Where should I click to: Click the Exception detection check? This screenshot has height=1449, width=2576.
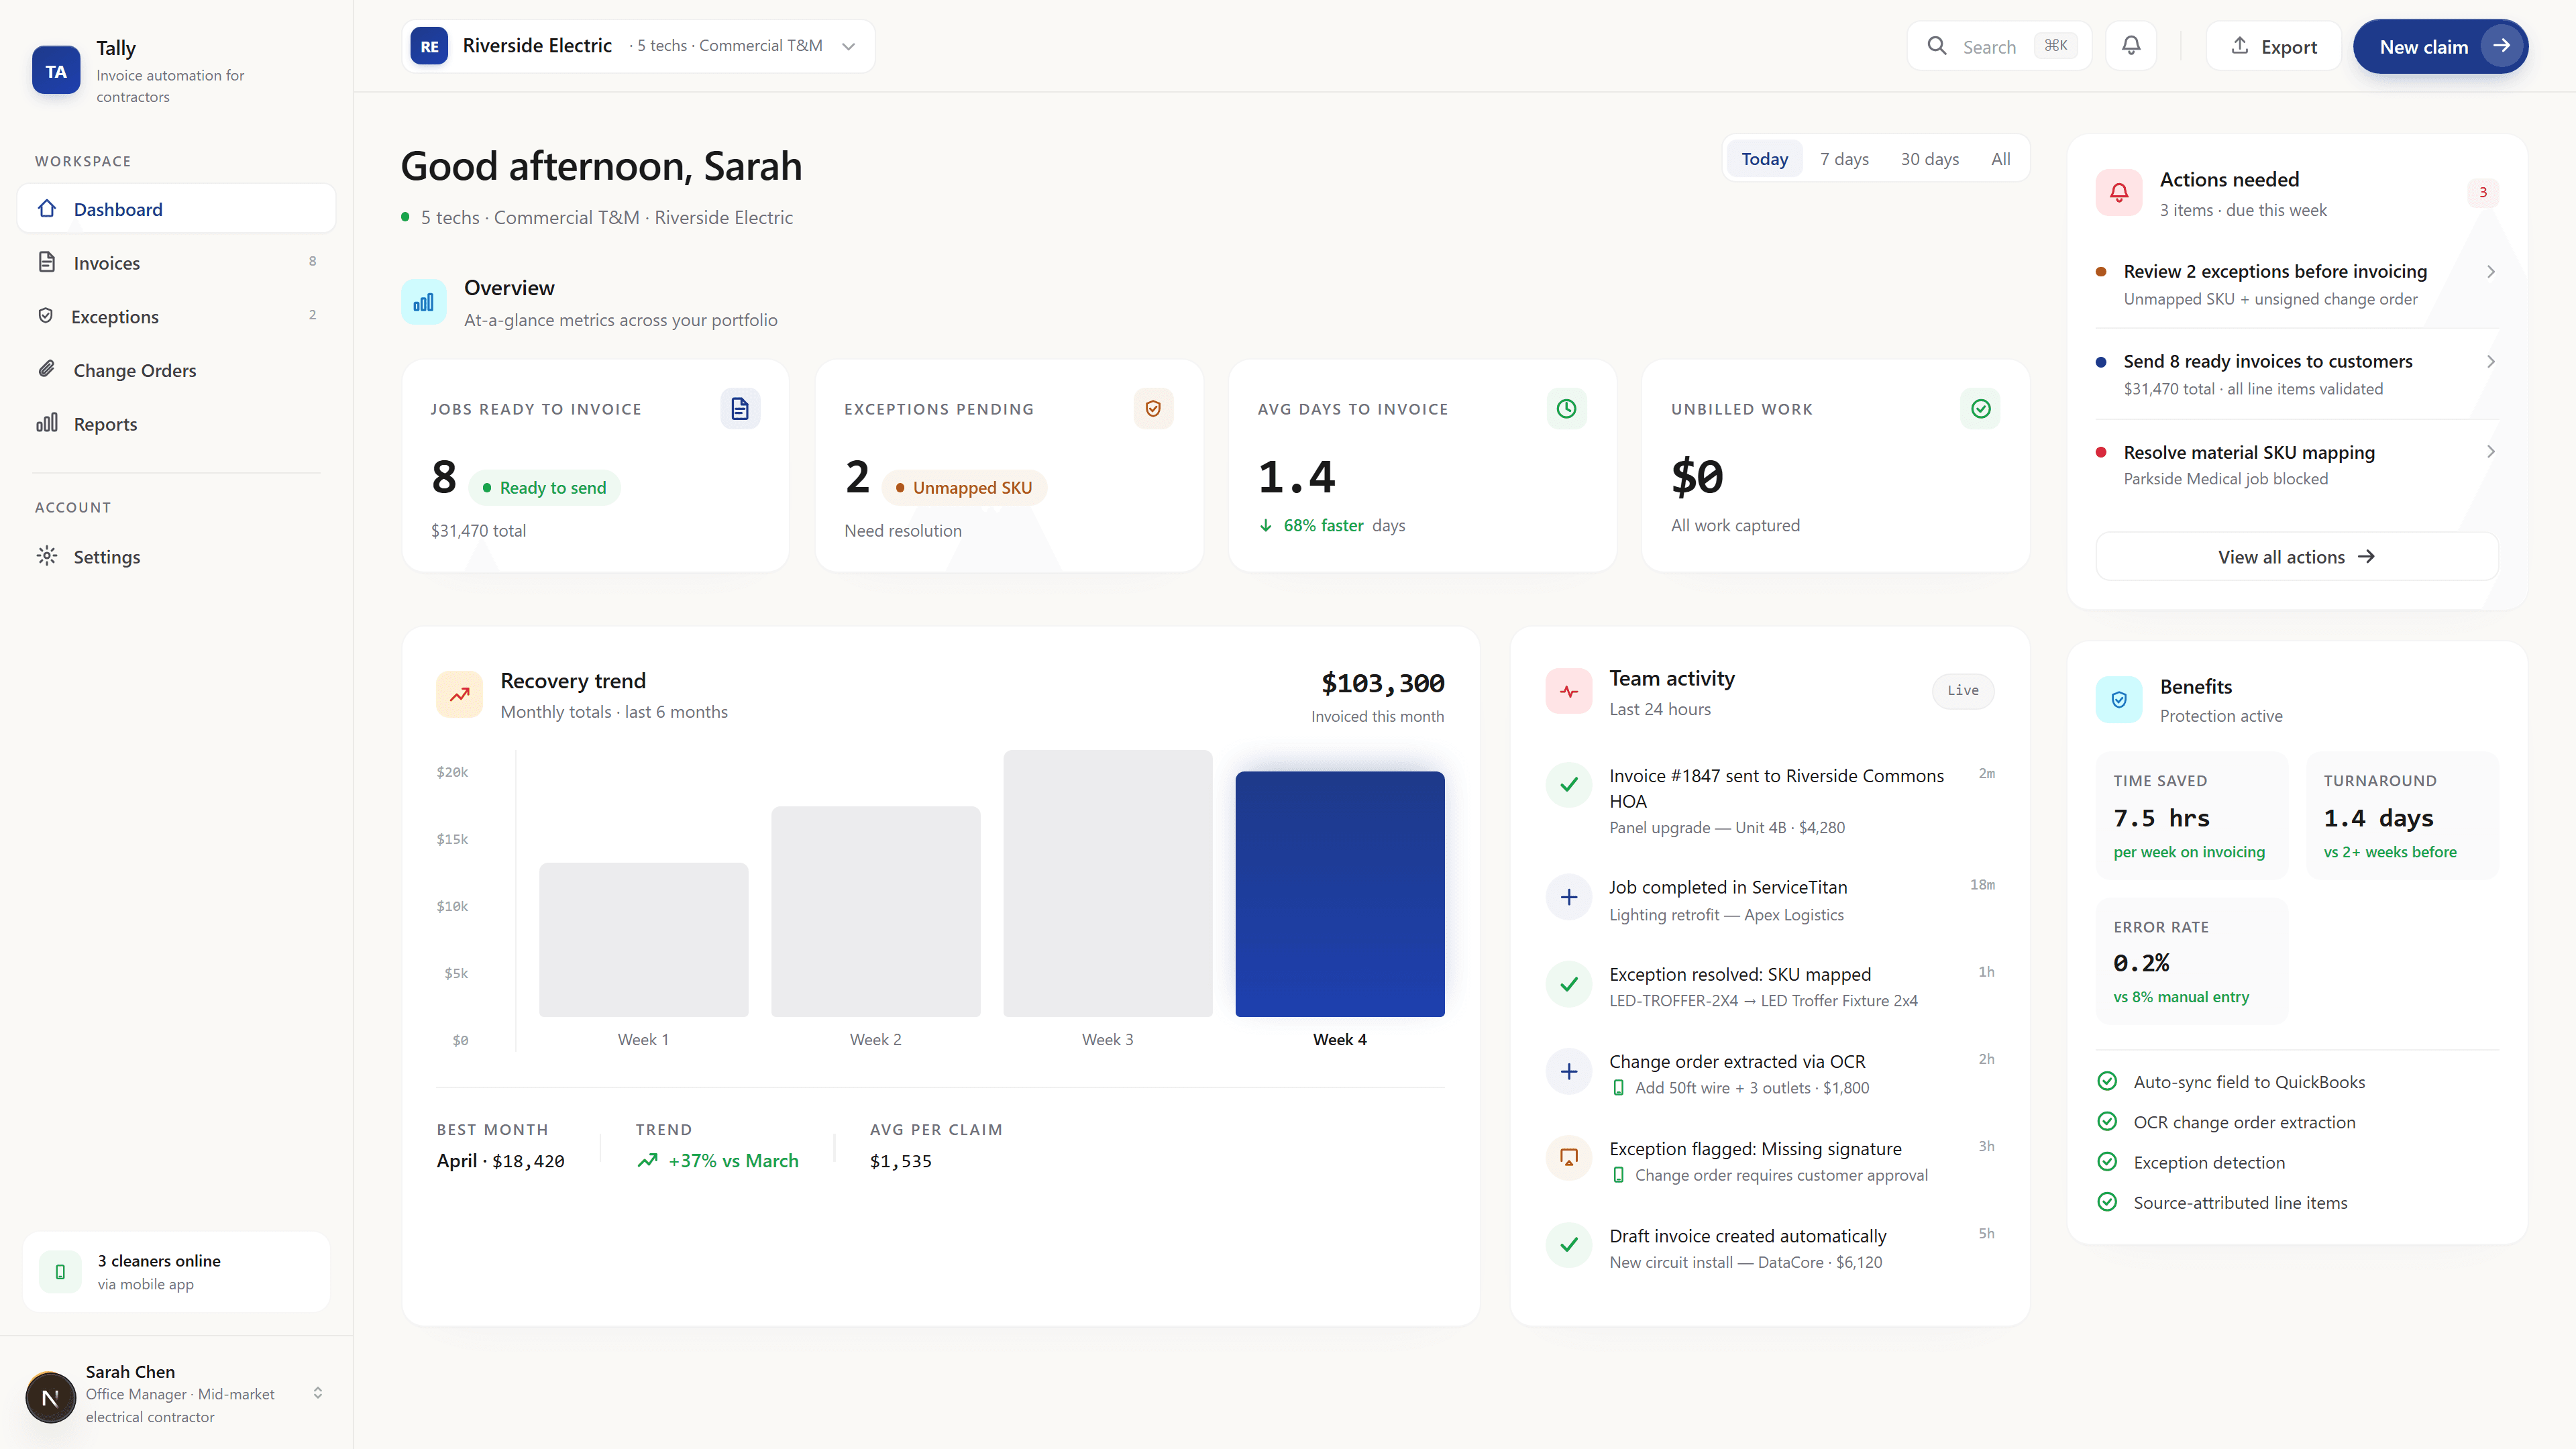pos(2107,1161)
